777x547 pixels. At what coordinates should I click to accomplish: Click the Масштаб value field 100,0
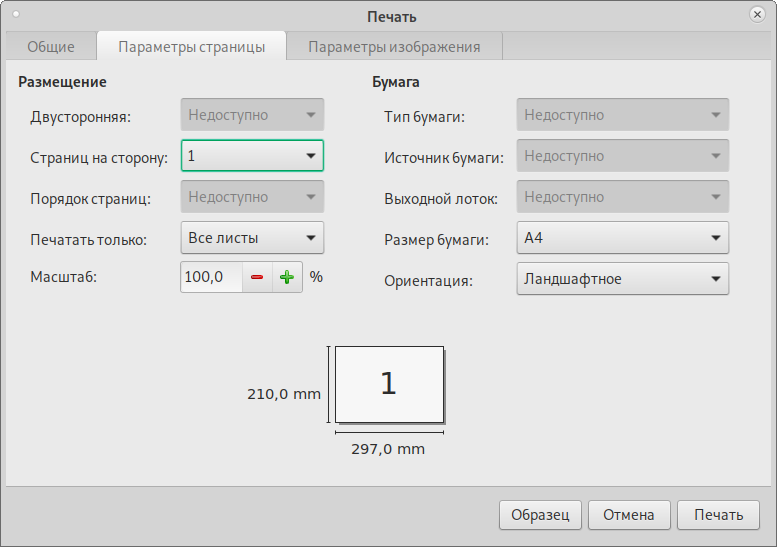tap(211, 277)
